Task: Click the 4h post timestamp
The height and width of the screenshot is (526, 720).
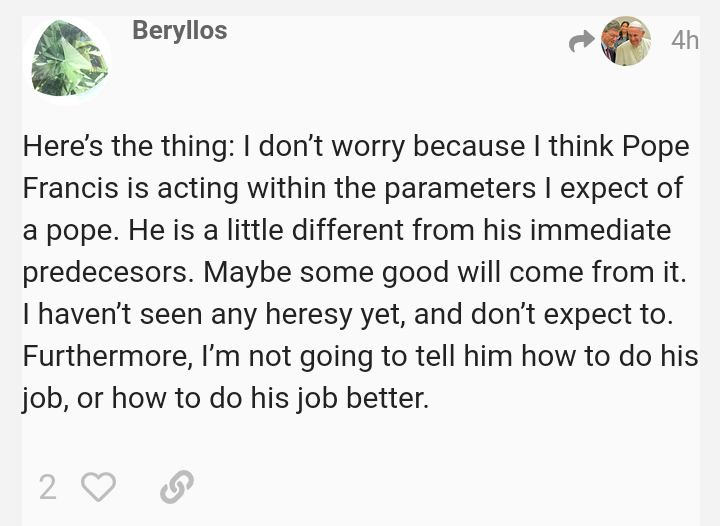Action: pyautogui.click(x=685, y=40)
